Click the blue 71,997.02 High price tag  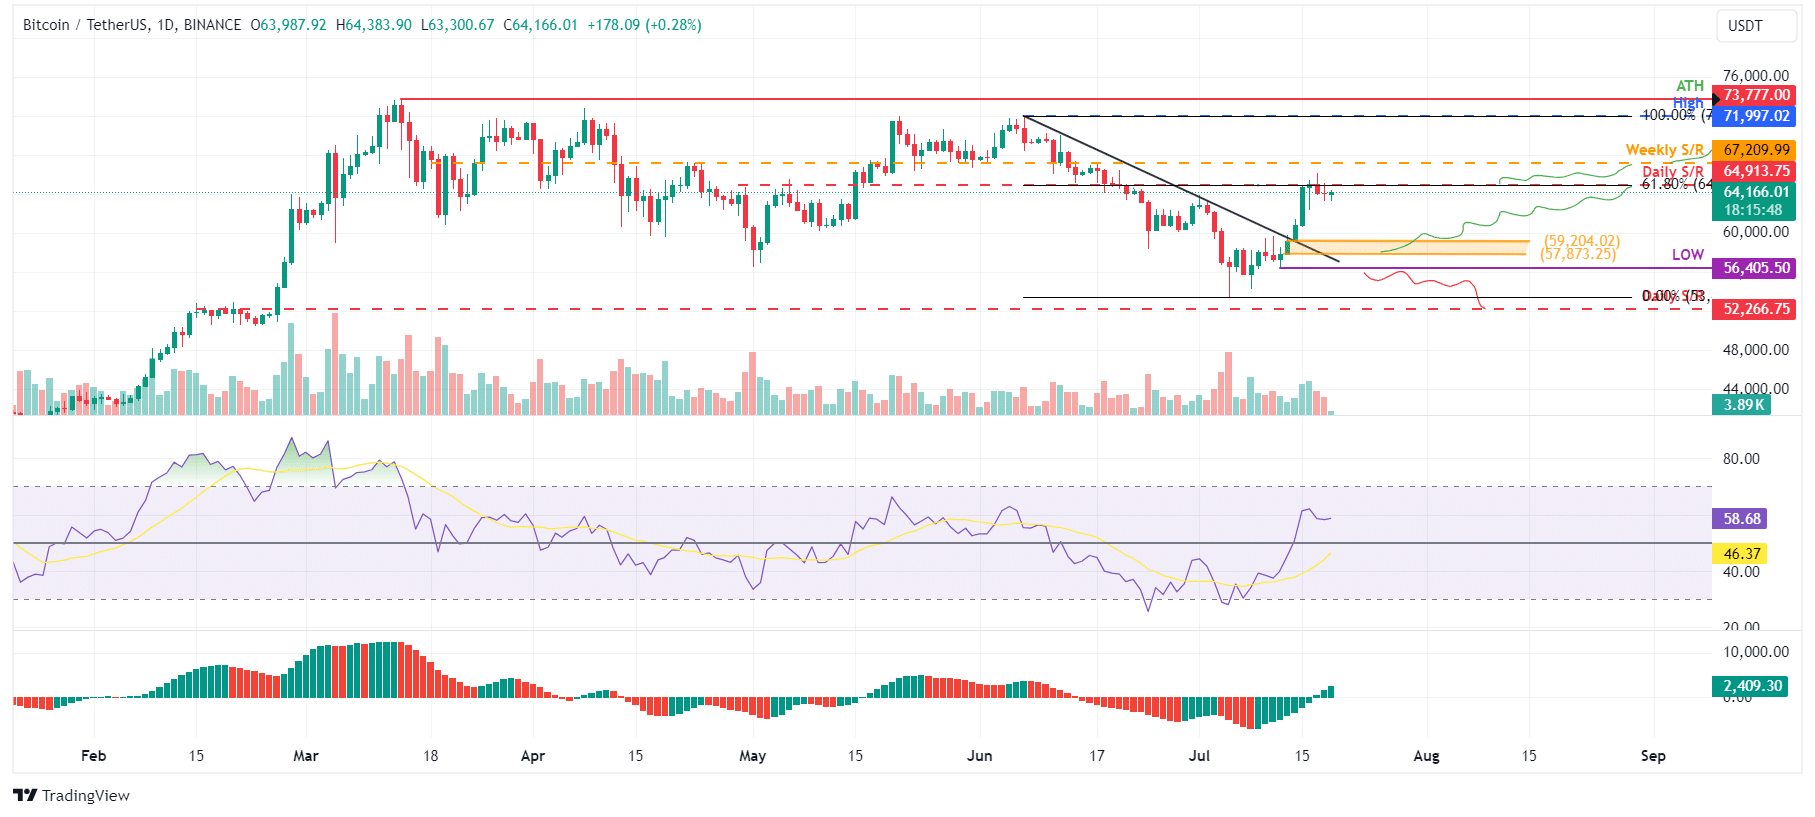click(1754, 116)
